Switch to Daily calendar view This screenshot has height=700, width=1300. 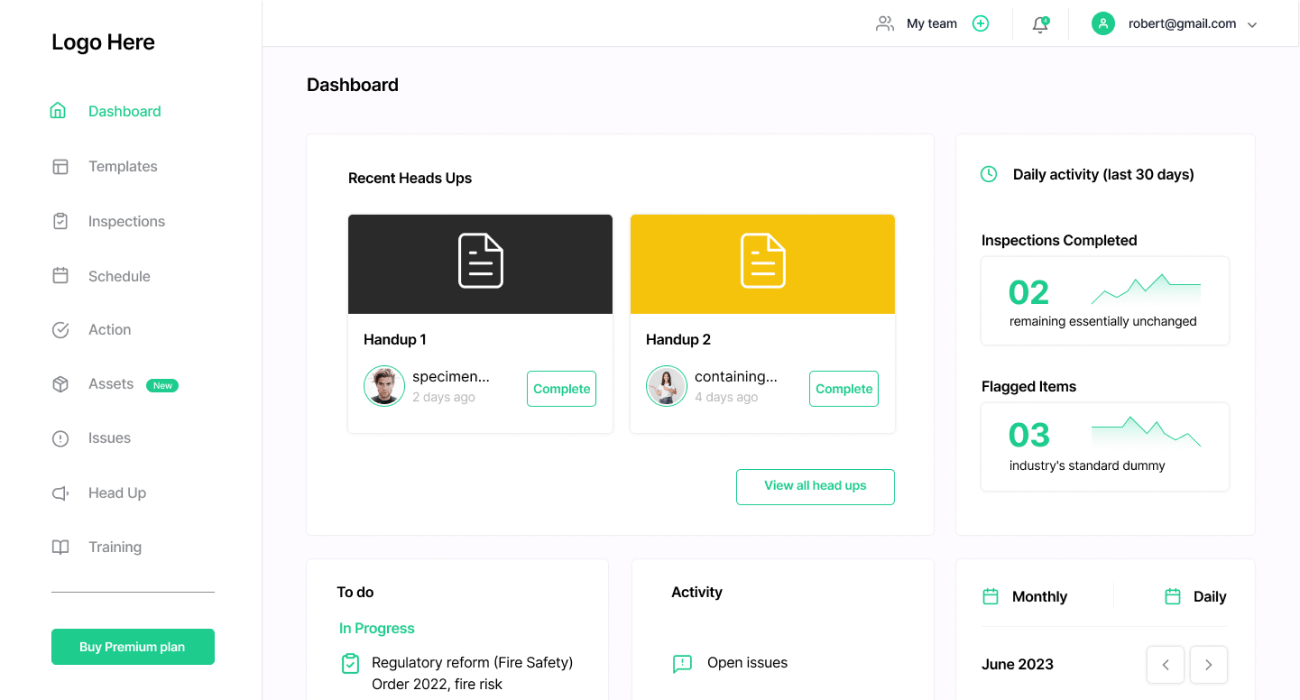pos(1210,596)
